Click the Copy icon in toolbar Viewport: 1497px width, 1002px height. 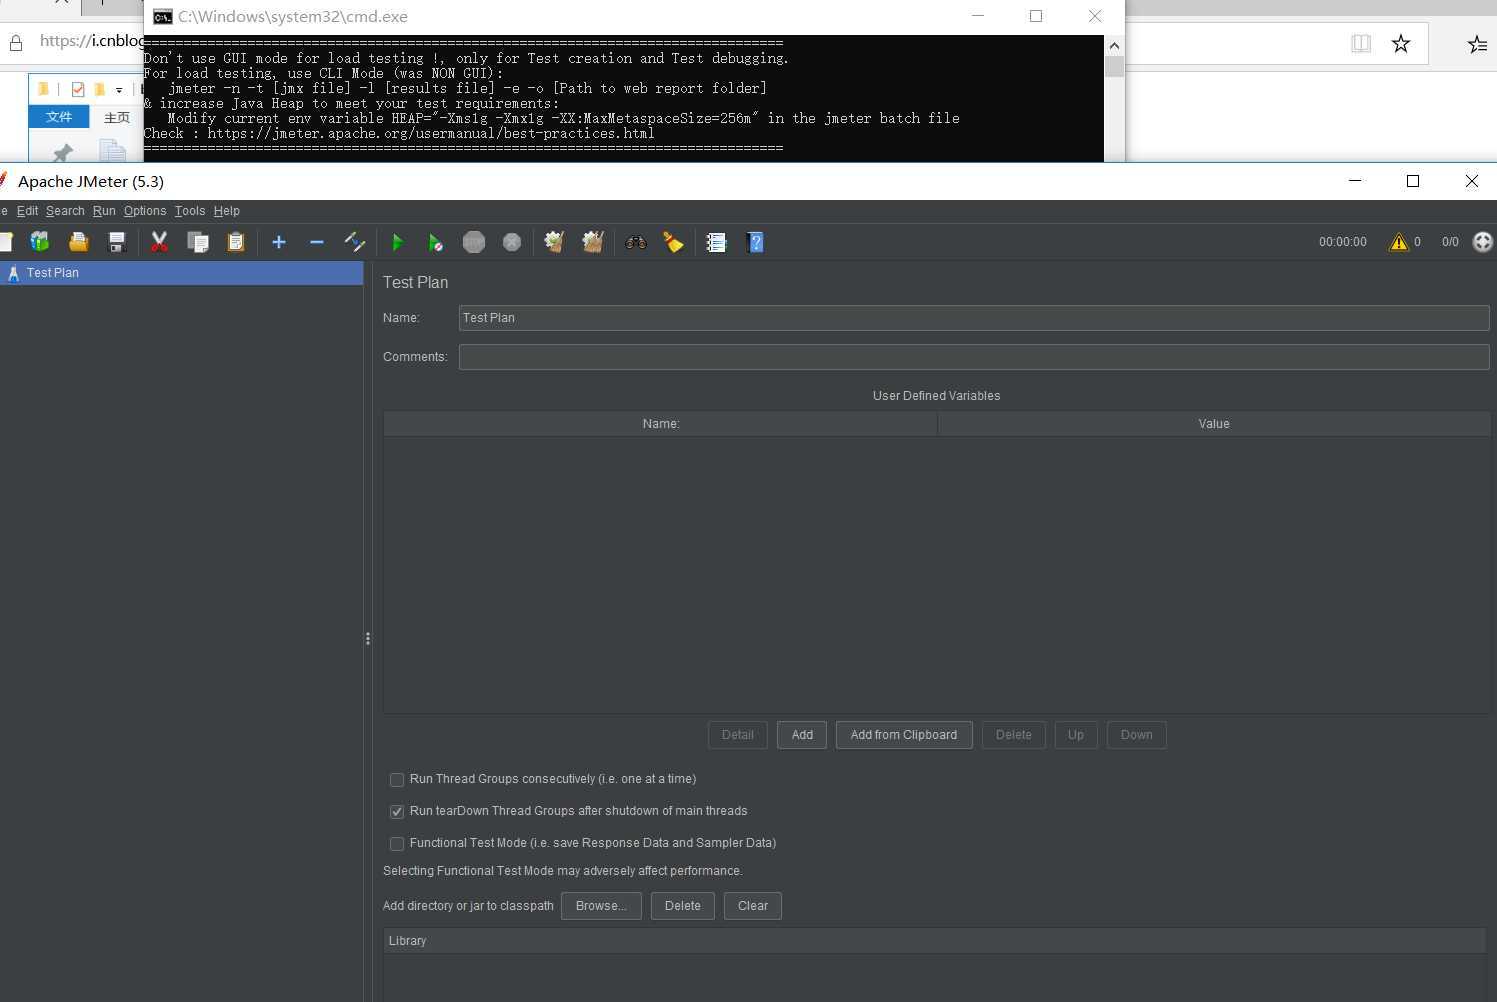(x=198, y=242)
